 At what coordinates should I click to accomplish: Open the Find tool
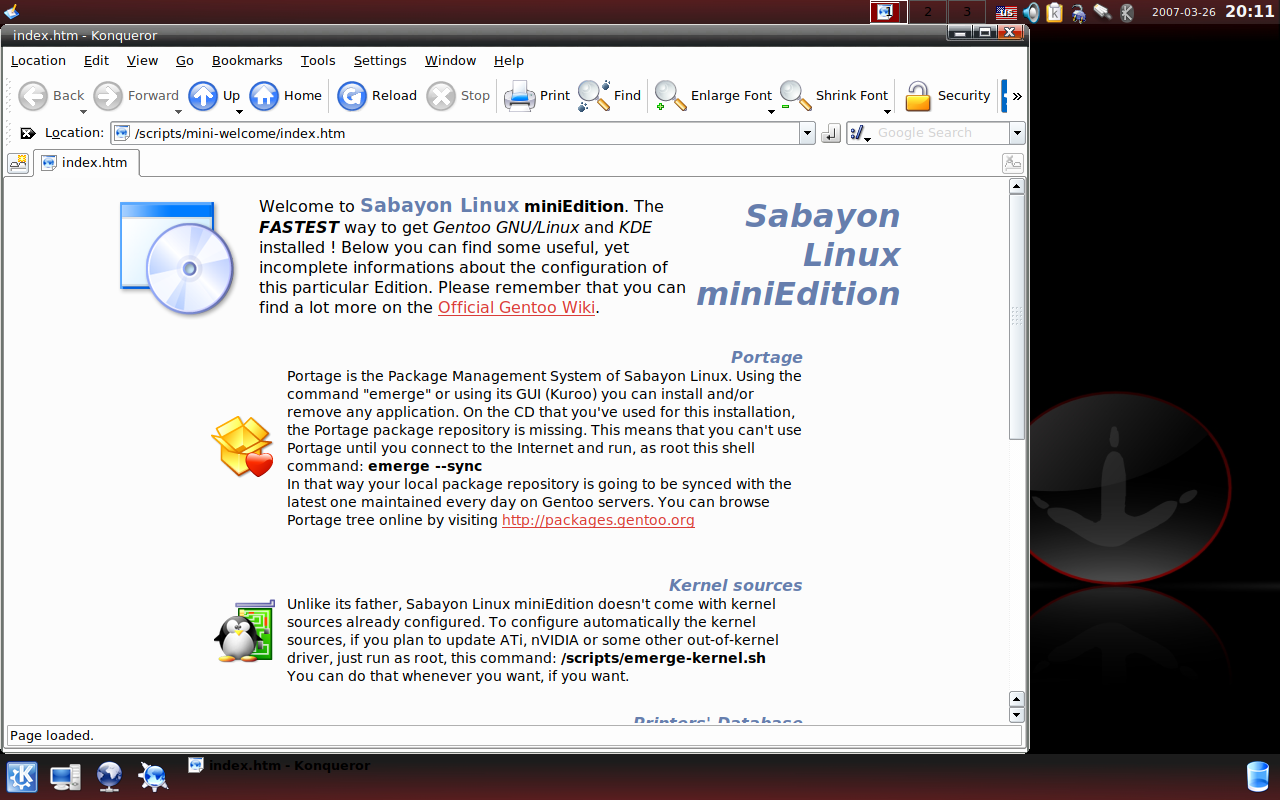pos(609,96)
